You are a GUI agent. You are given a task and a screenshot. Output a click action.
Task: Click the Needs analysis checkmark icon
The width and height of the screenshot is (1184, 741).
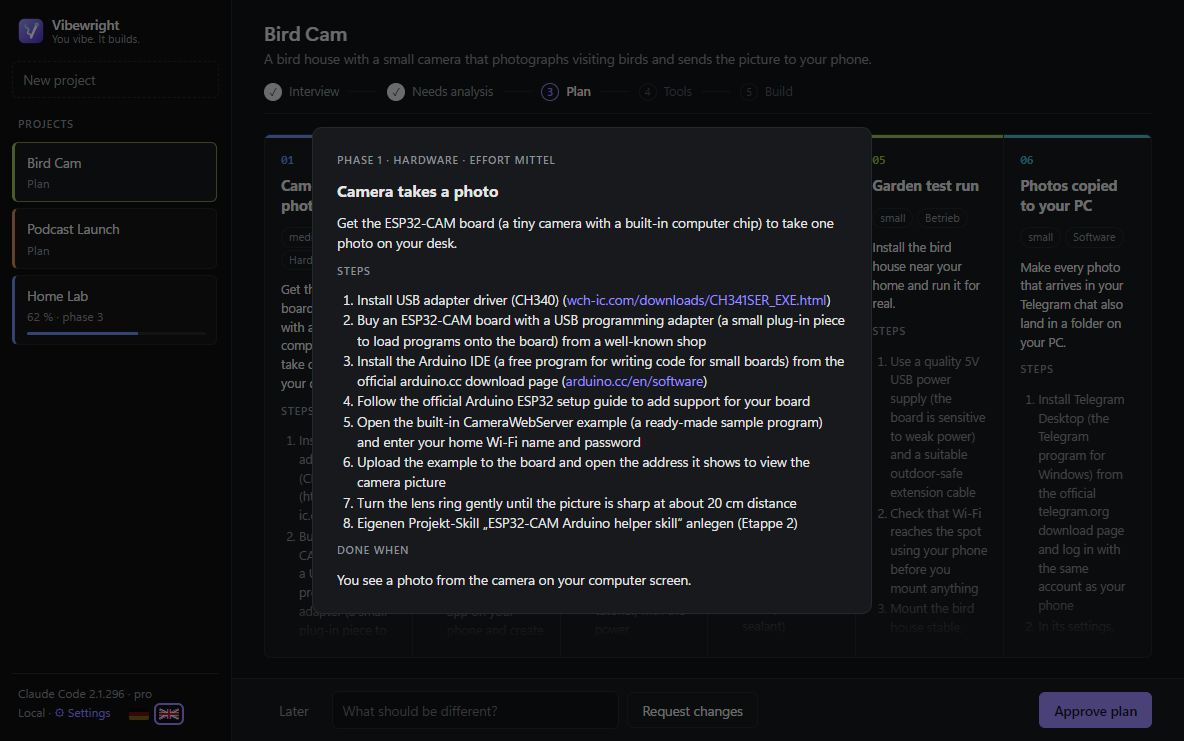tap(396, 92)
